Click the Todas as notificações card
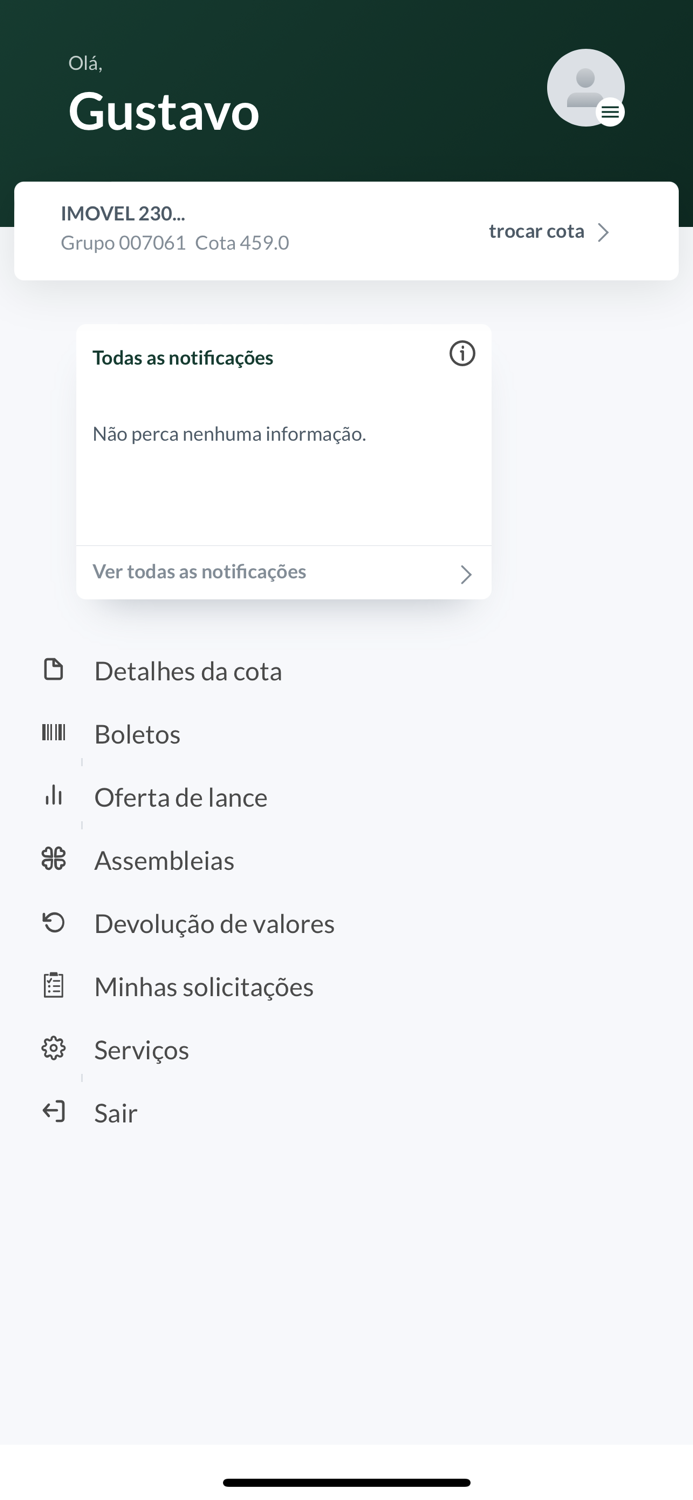693x1500 pixels. coord(283,435)
